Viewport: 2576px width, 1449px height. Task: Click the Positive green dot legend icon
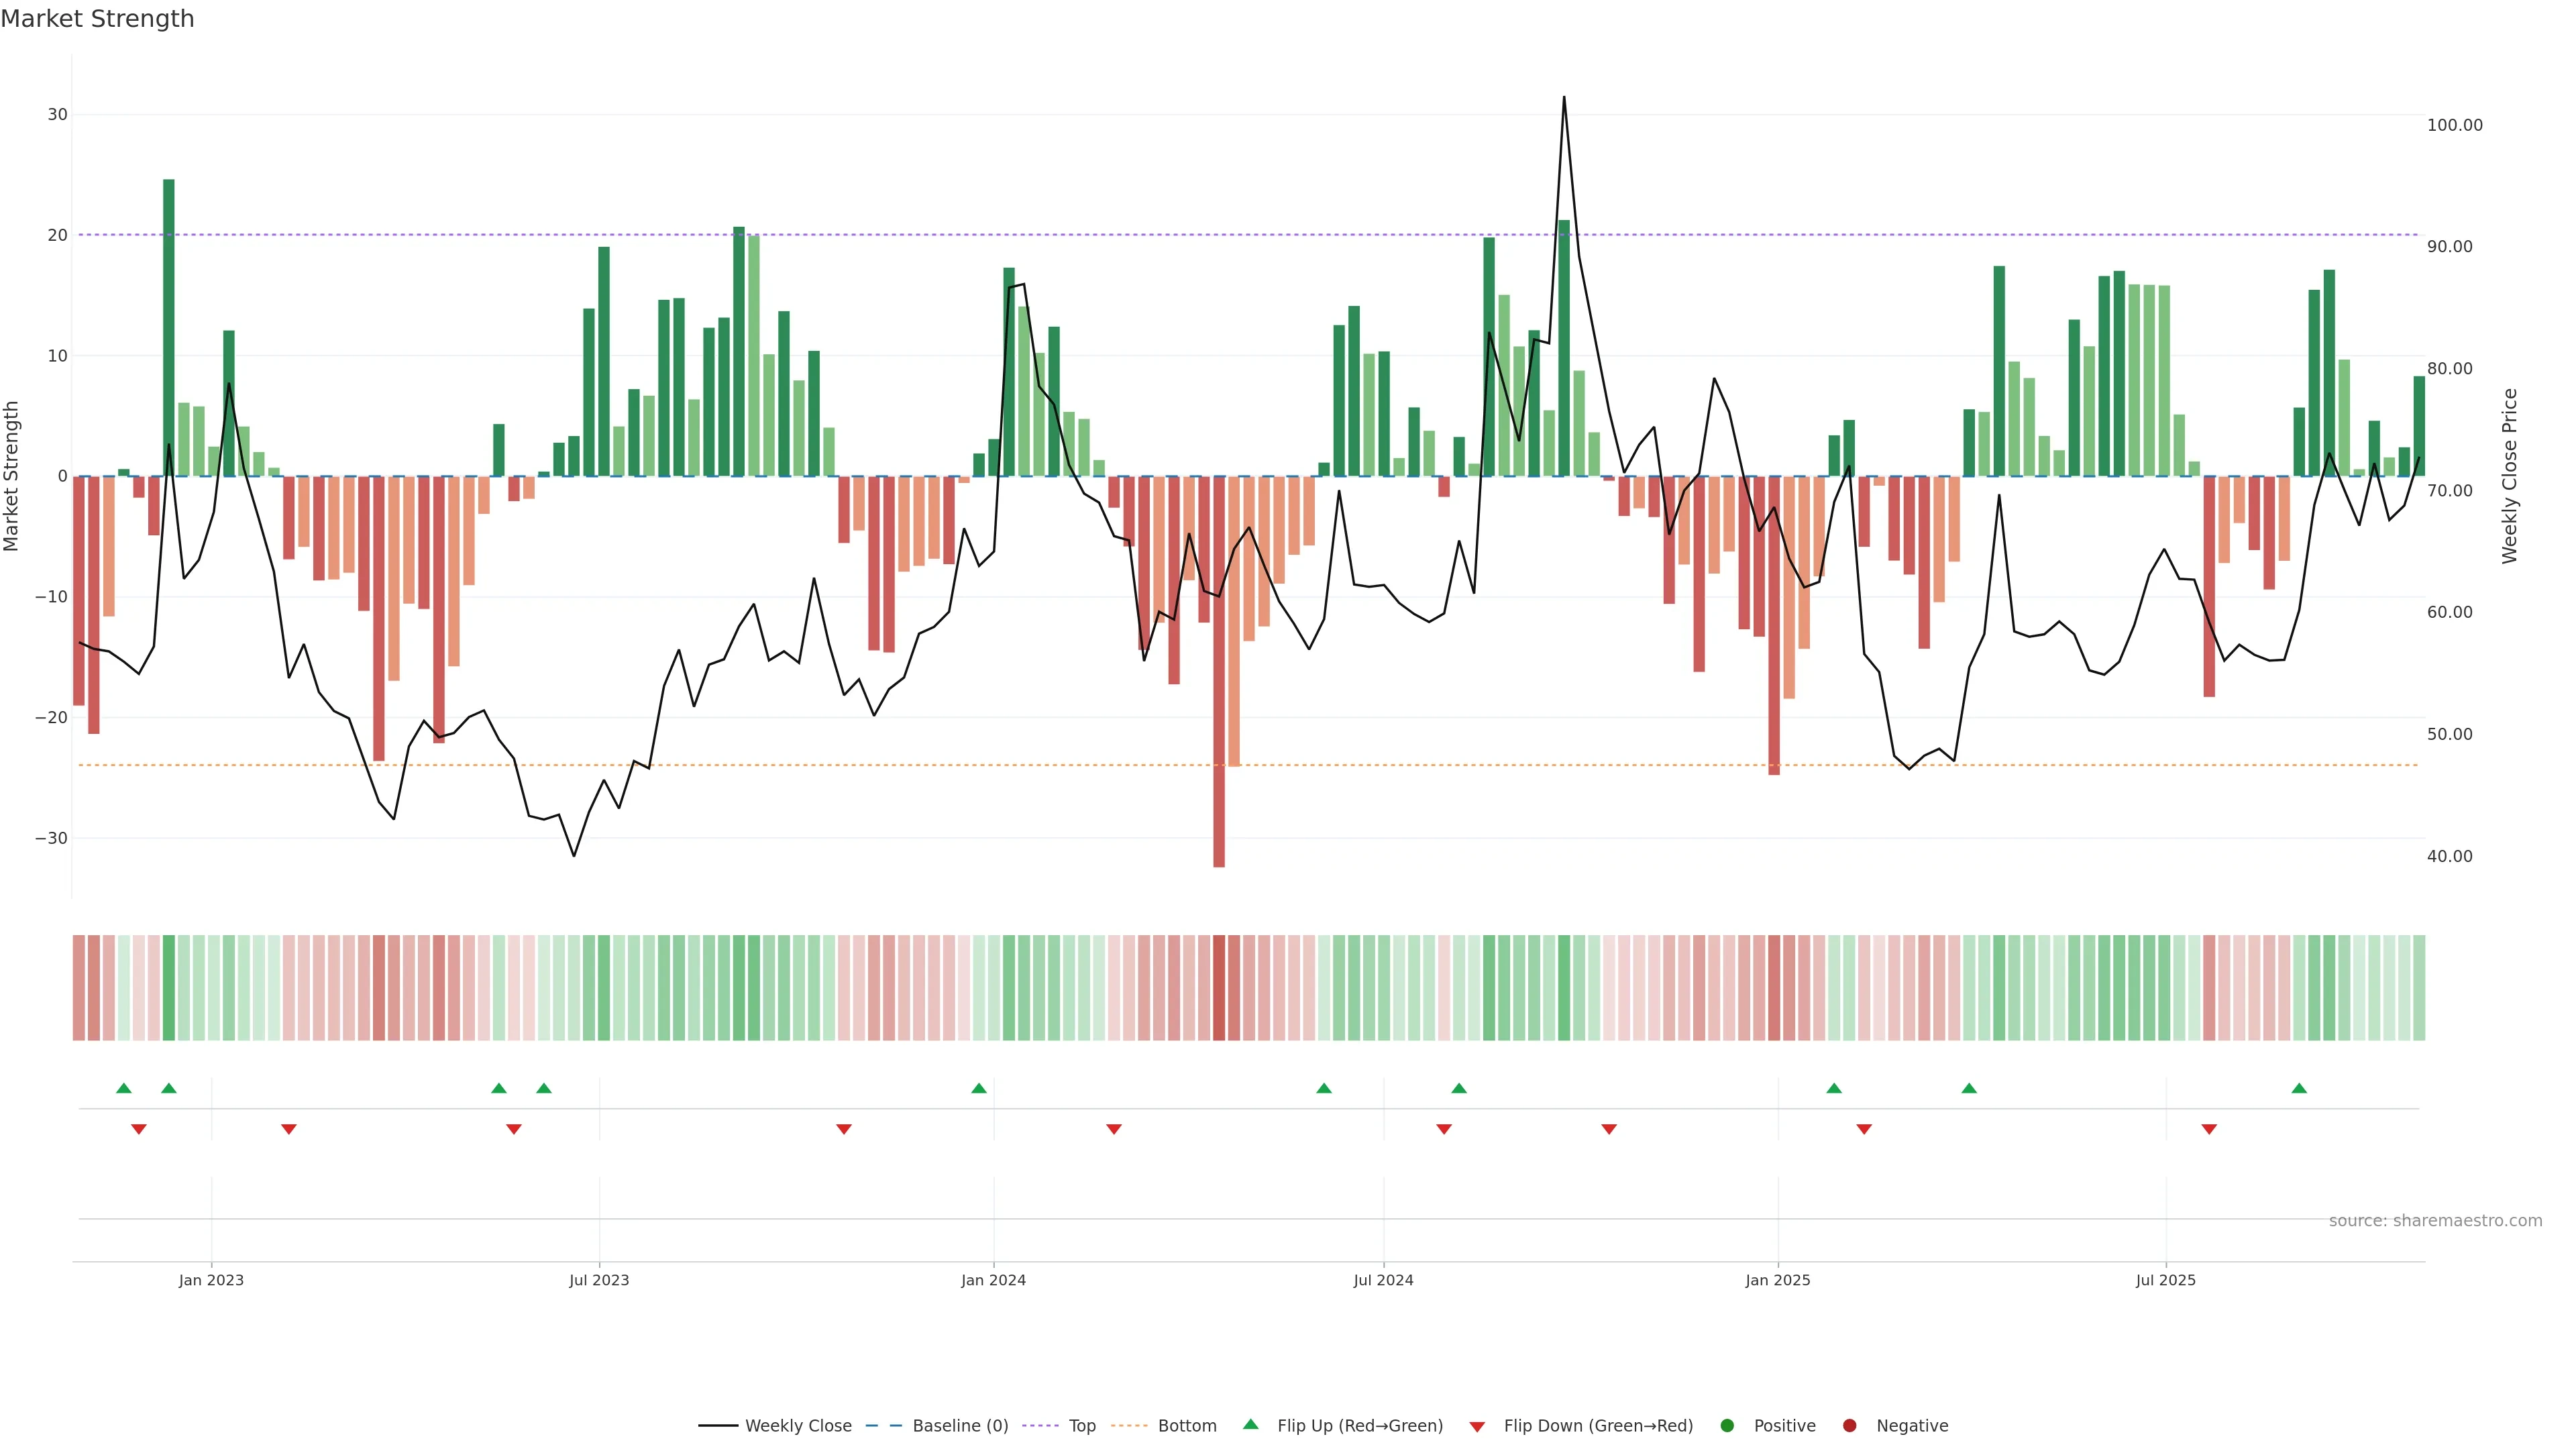click(1727, 1425)
